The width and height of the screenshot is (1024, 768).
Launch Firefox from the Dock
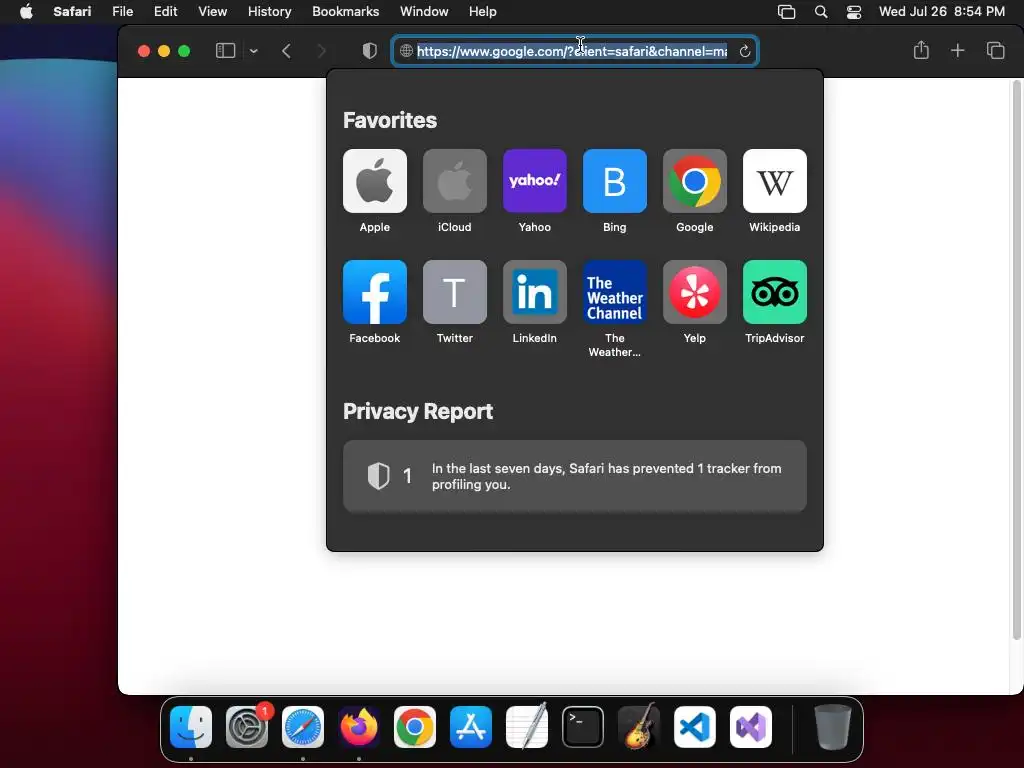(359, 727)
